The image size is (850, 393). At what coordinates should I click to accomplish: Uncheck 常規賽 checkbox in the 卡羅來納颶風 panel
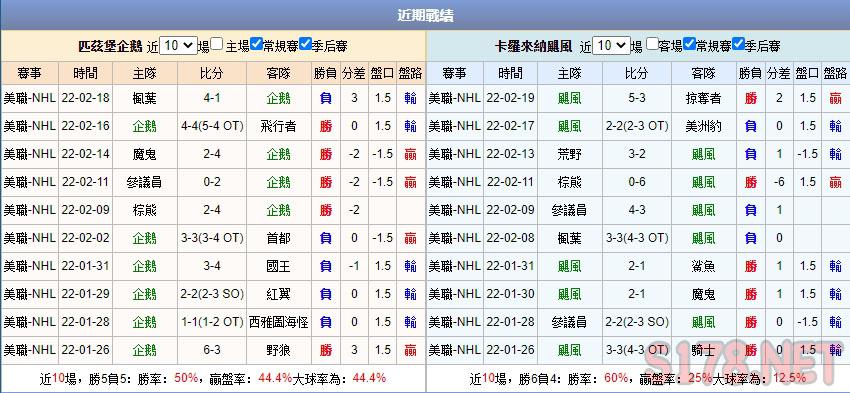689,44
